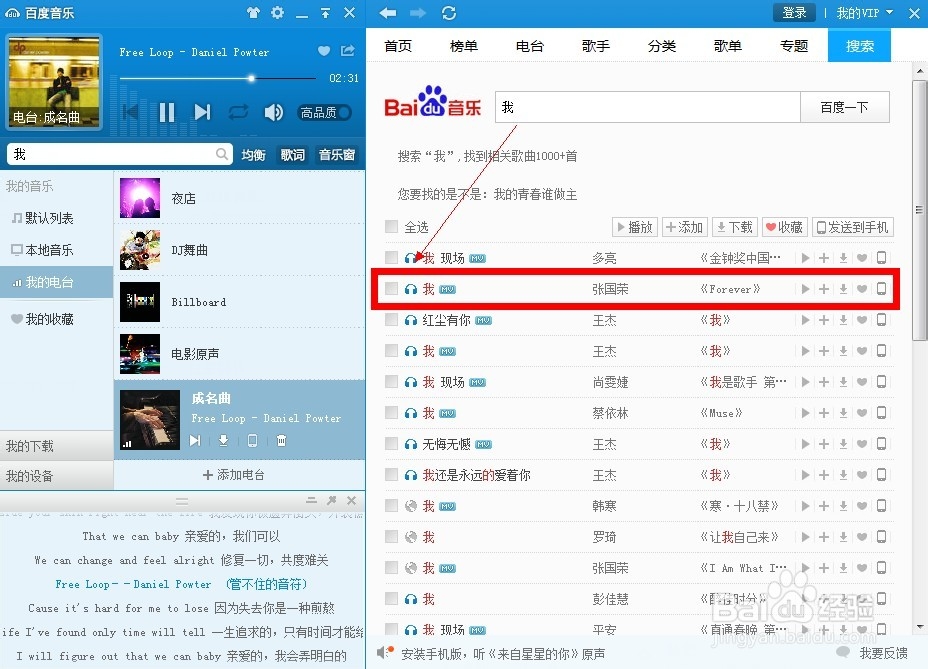Go back with the browser back arrow

point(388,12)
